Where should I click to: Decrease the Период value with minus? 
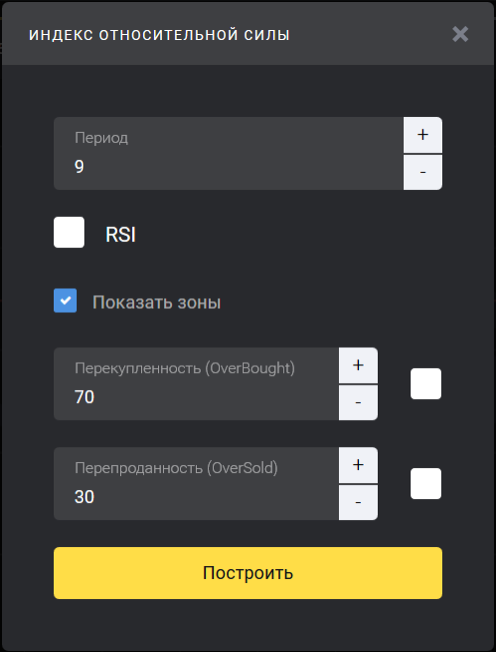pyautogui.click(x=422, y=172)
